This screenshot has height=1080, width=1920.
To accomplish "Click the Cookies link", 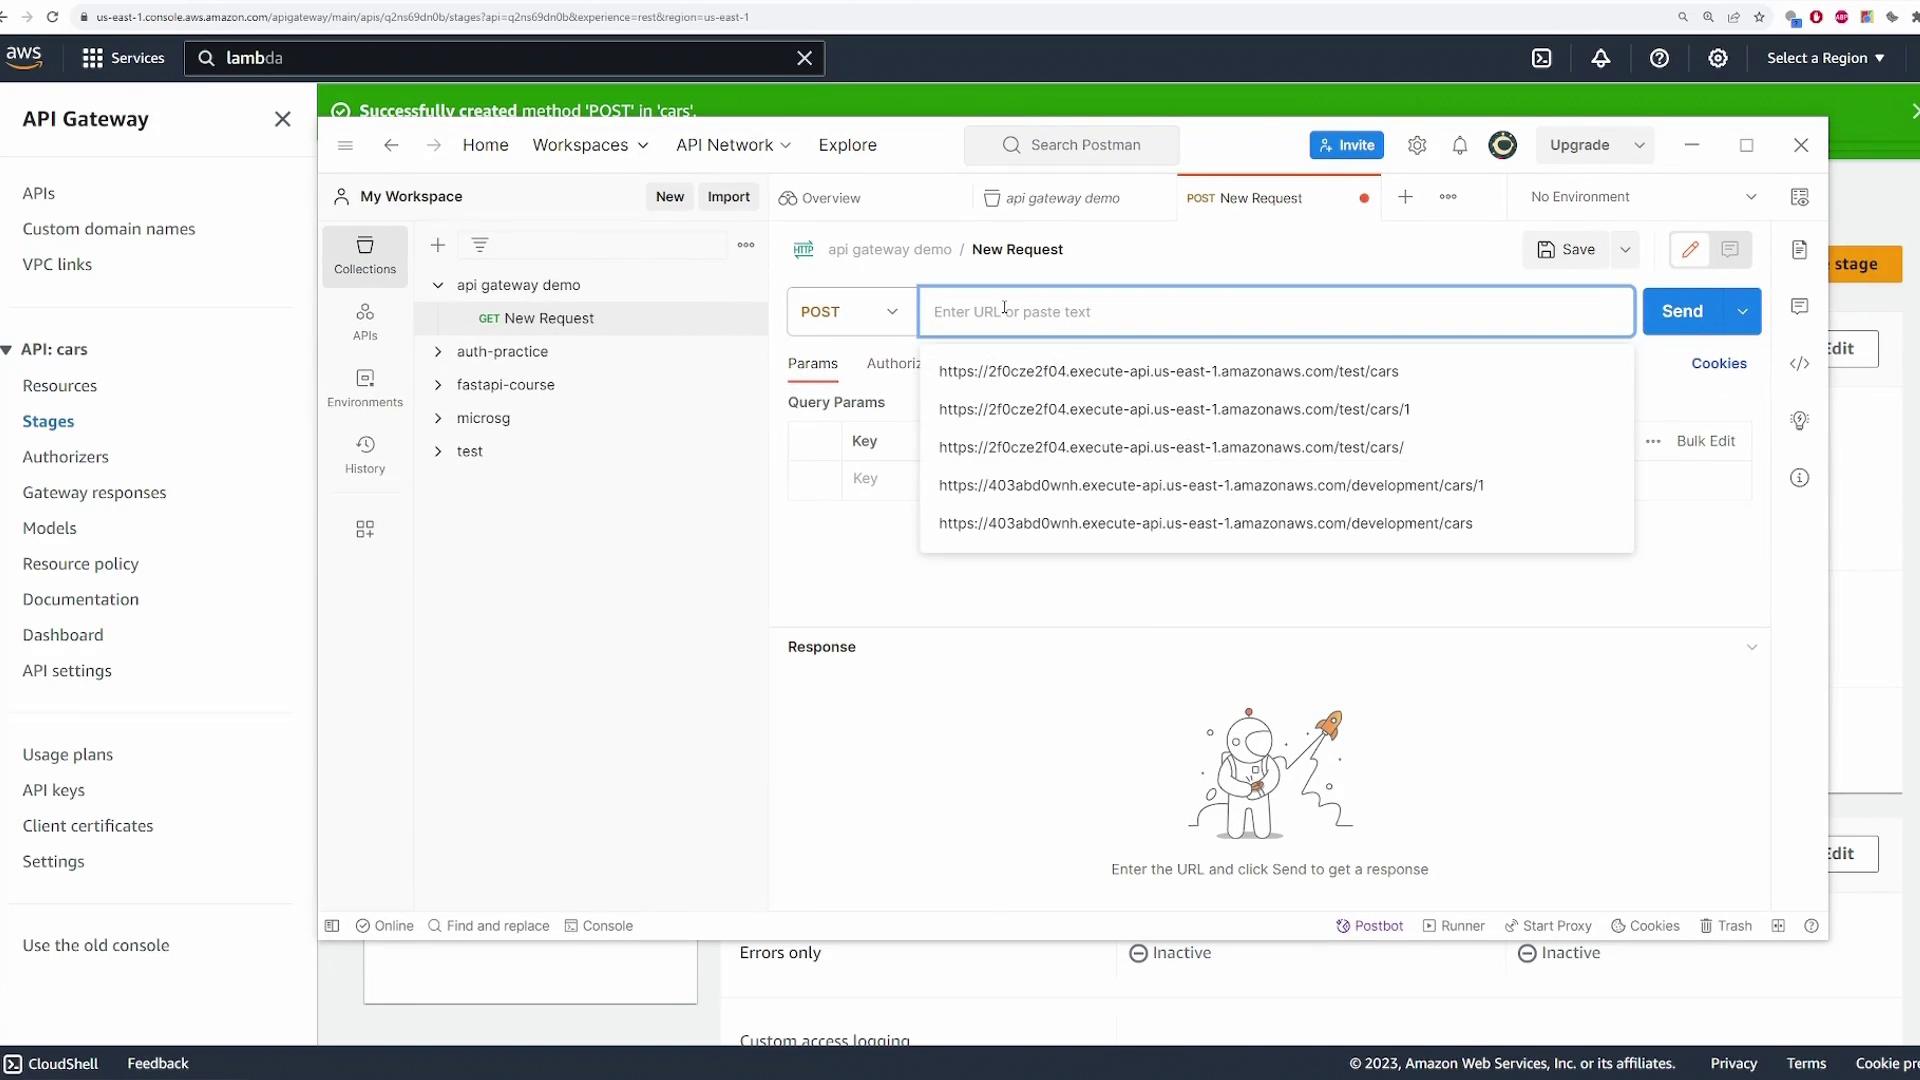I will 1718,364.
